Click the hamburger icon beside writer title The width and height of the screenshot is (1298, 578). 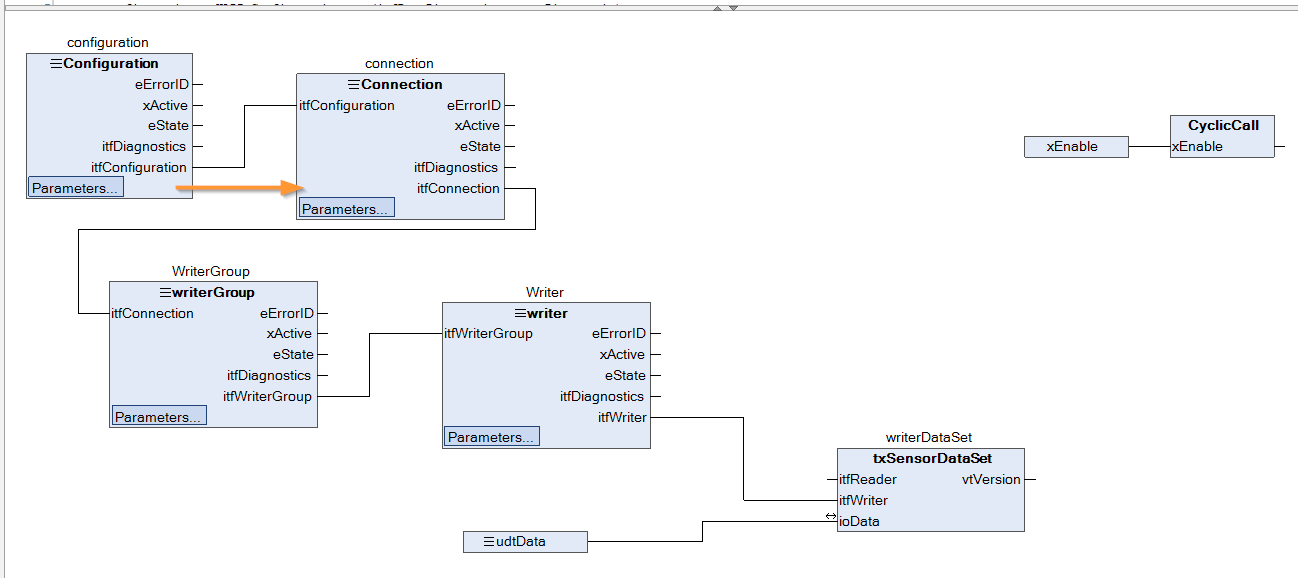pyautogui.click(x=520, y=313)
